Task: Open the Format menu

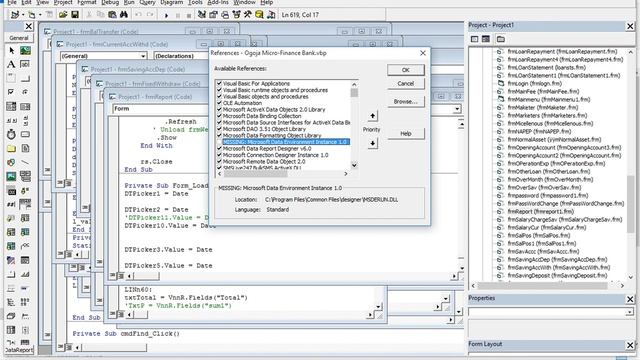Action: tap(87, 2)
